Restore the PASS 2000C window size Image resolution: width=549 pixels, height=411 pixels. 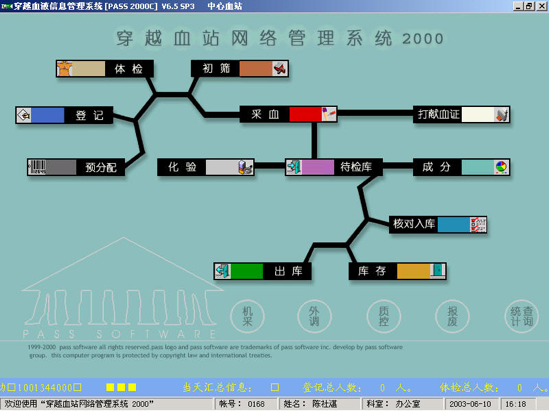[x=529, y=6]
